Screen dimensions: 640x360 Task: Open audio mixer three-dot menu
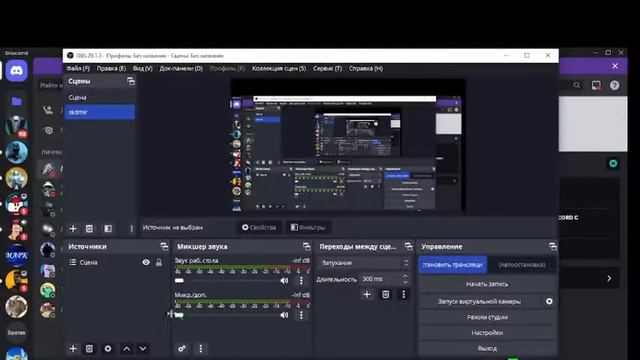200,349
